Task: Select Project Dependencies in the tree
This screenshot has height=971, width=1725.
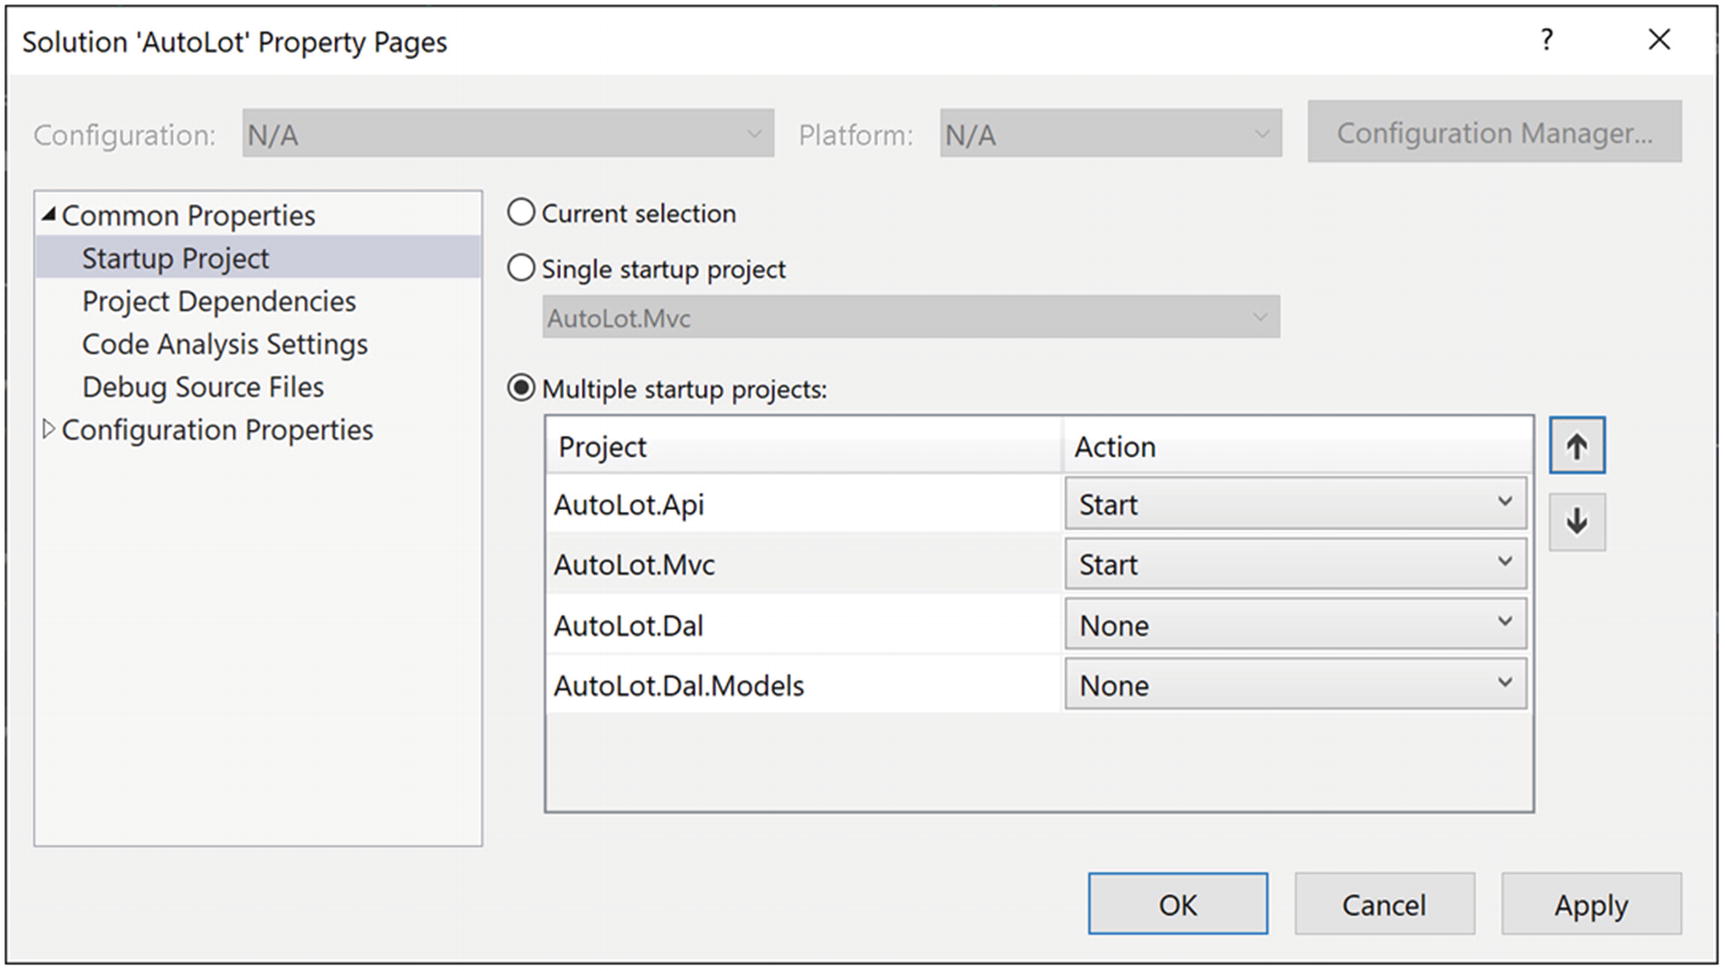Action: click(219, 301)
